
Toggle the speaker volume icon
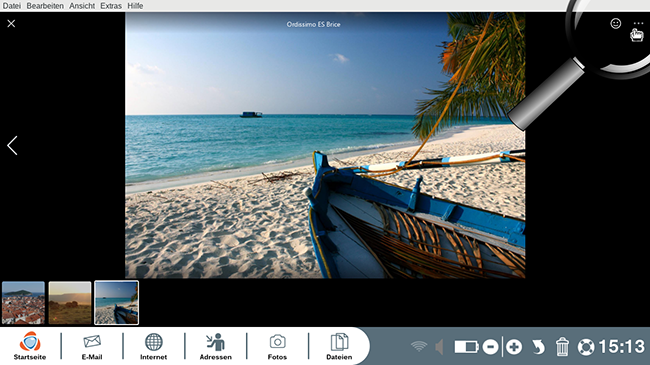pyautogui.click(x=439, y=347)
